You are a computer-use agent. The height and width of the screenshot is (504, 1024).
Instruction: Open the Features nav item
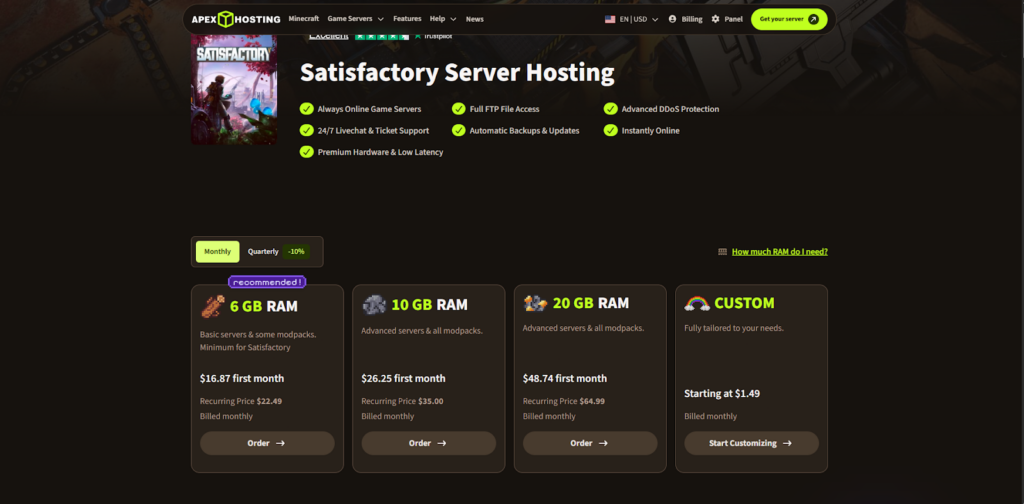(x=407, y=19)
